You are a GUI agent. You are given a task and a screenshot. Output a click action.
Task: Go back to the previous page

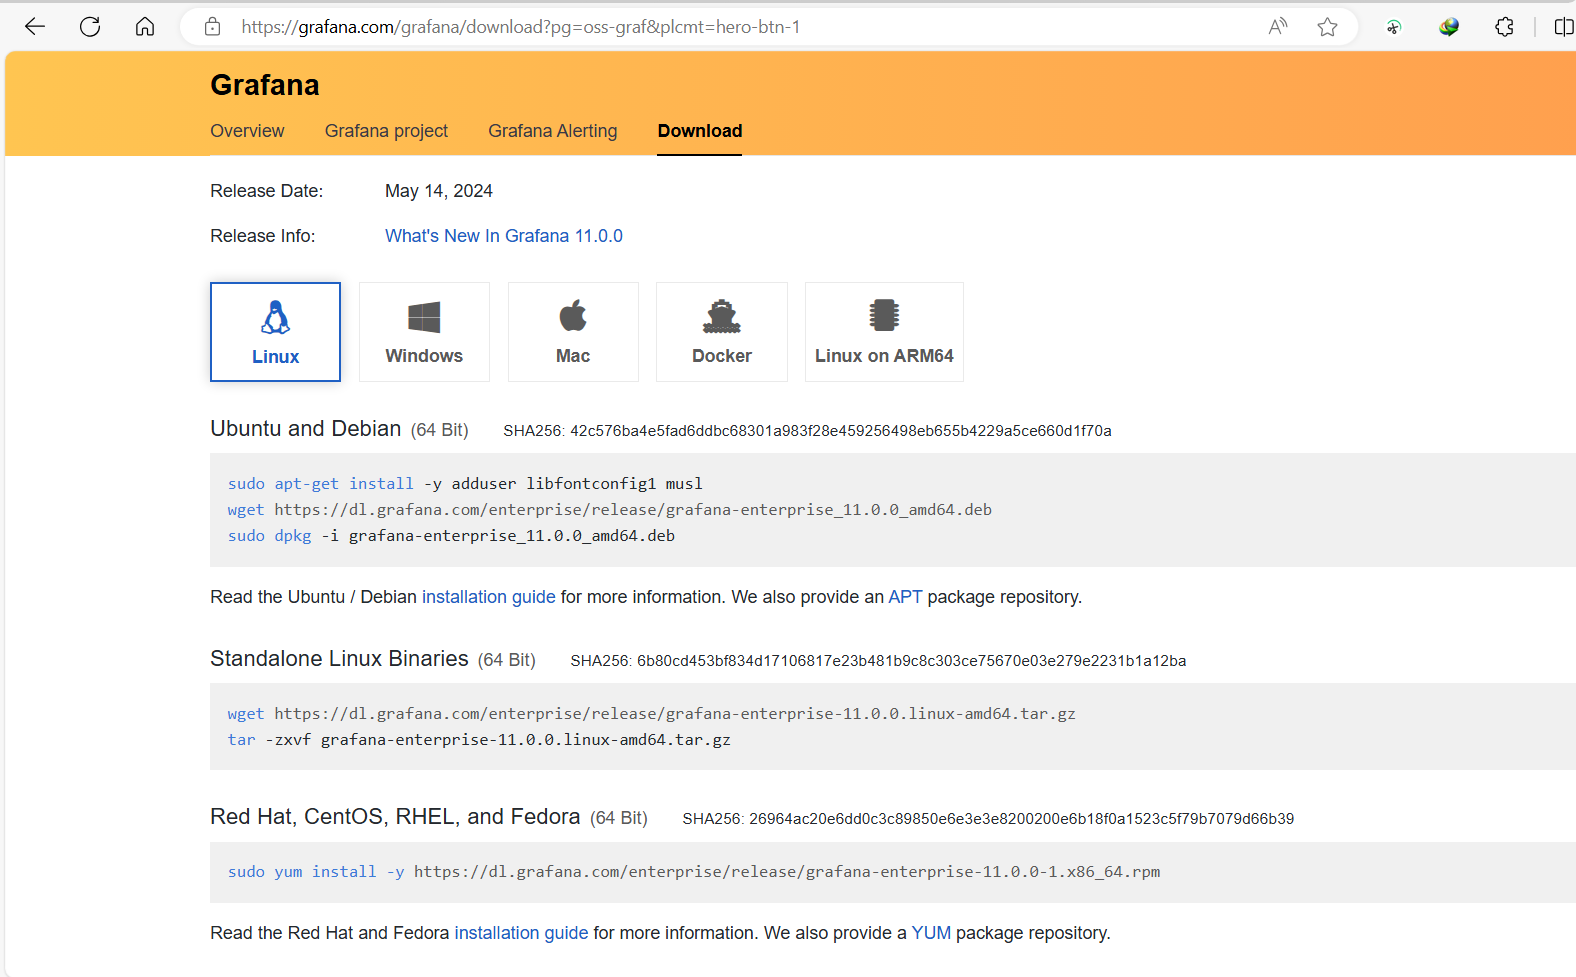(35, 27)
